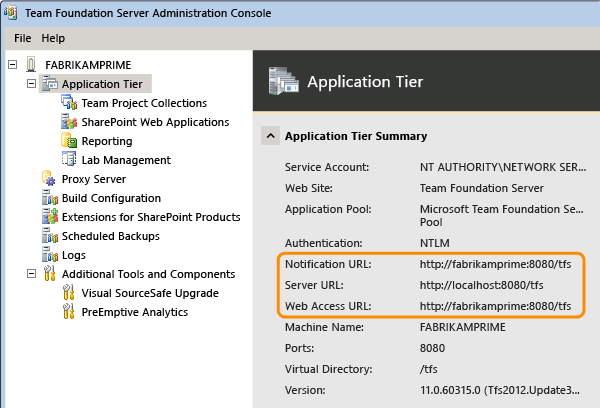This screenshot has width=600, height=408.
Task: Click the Web Access URL value
Action: [x=495, y=305]
